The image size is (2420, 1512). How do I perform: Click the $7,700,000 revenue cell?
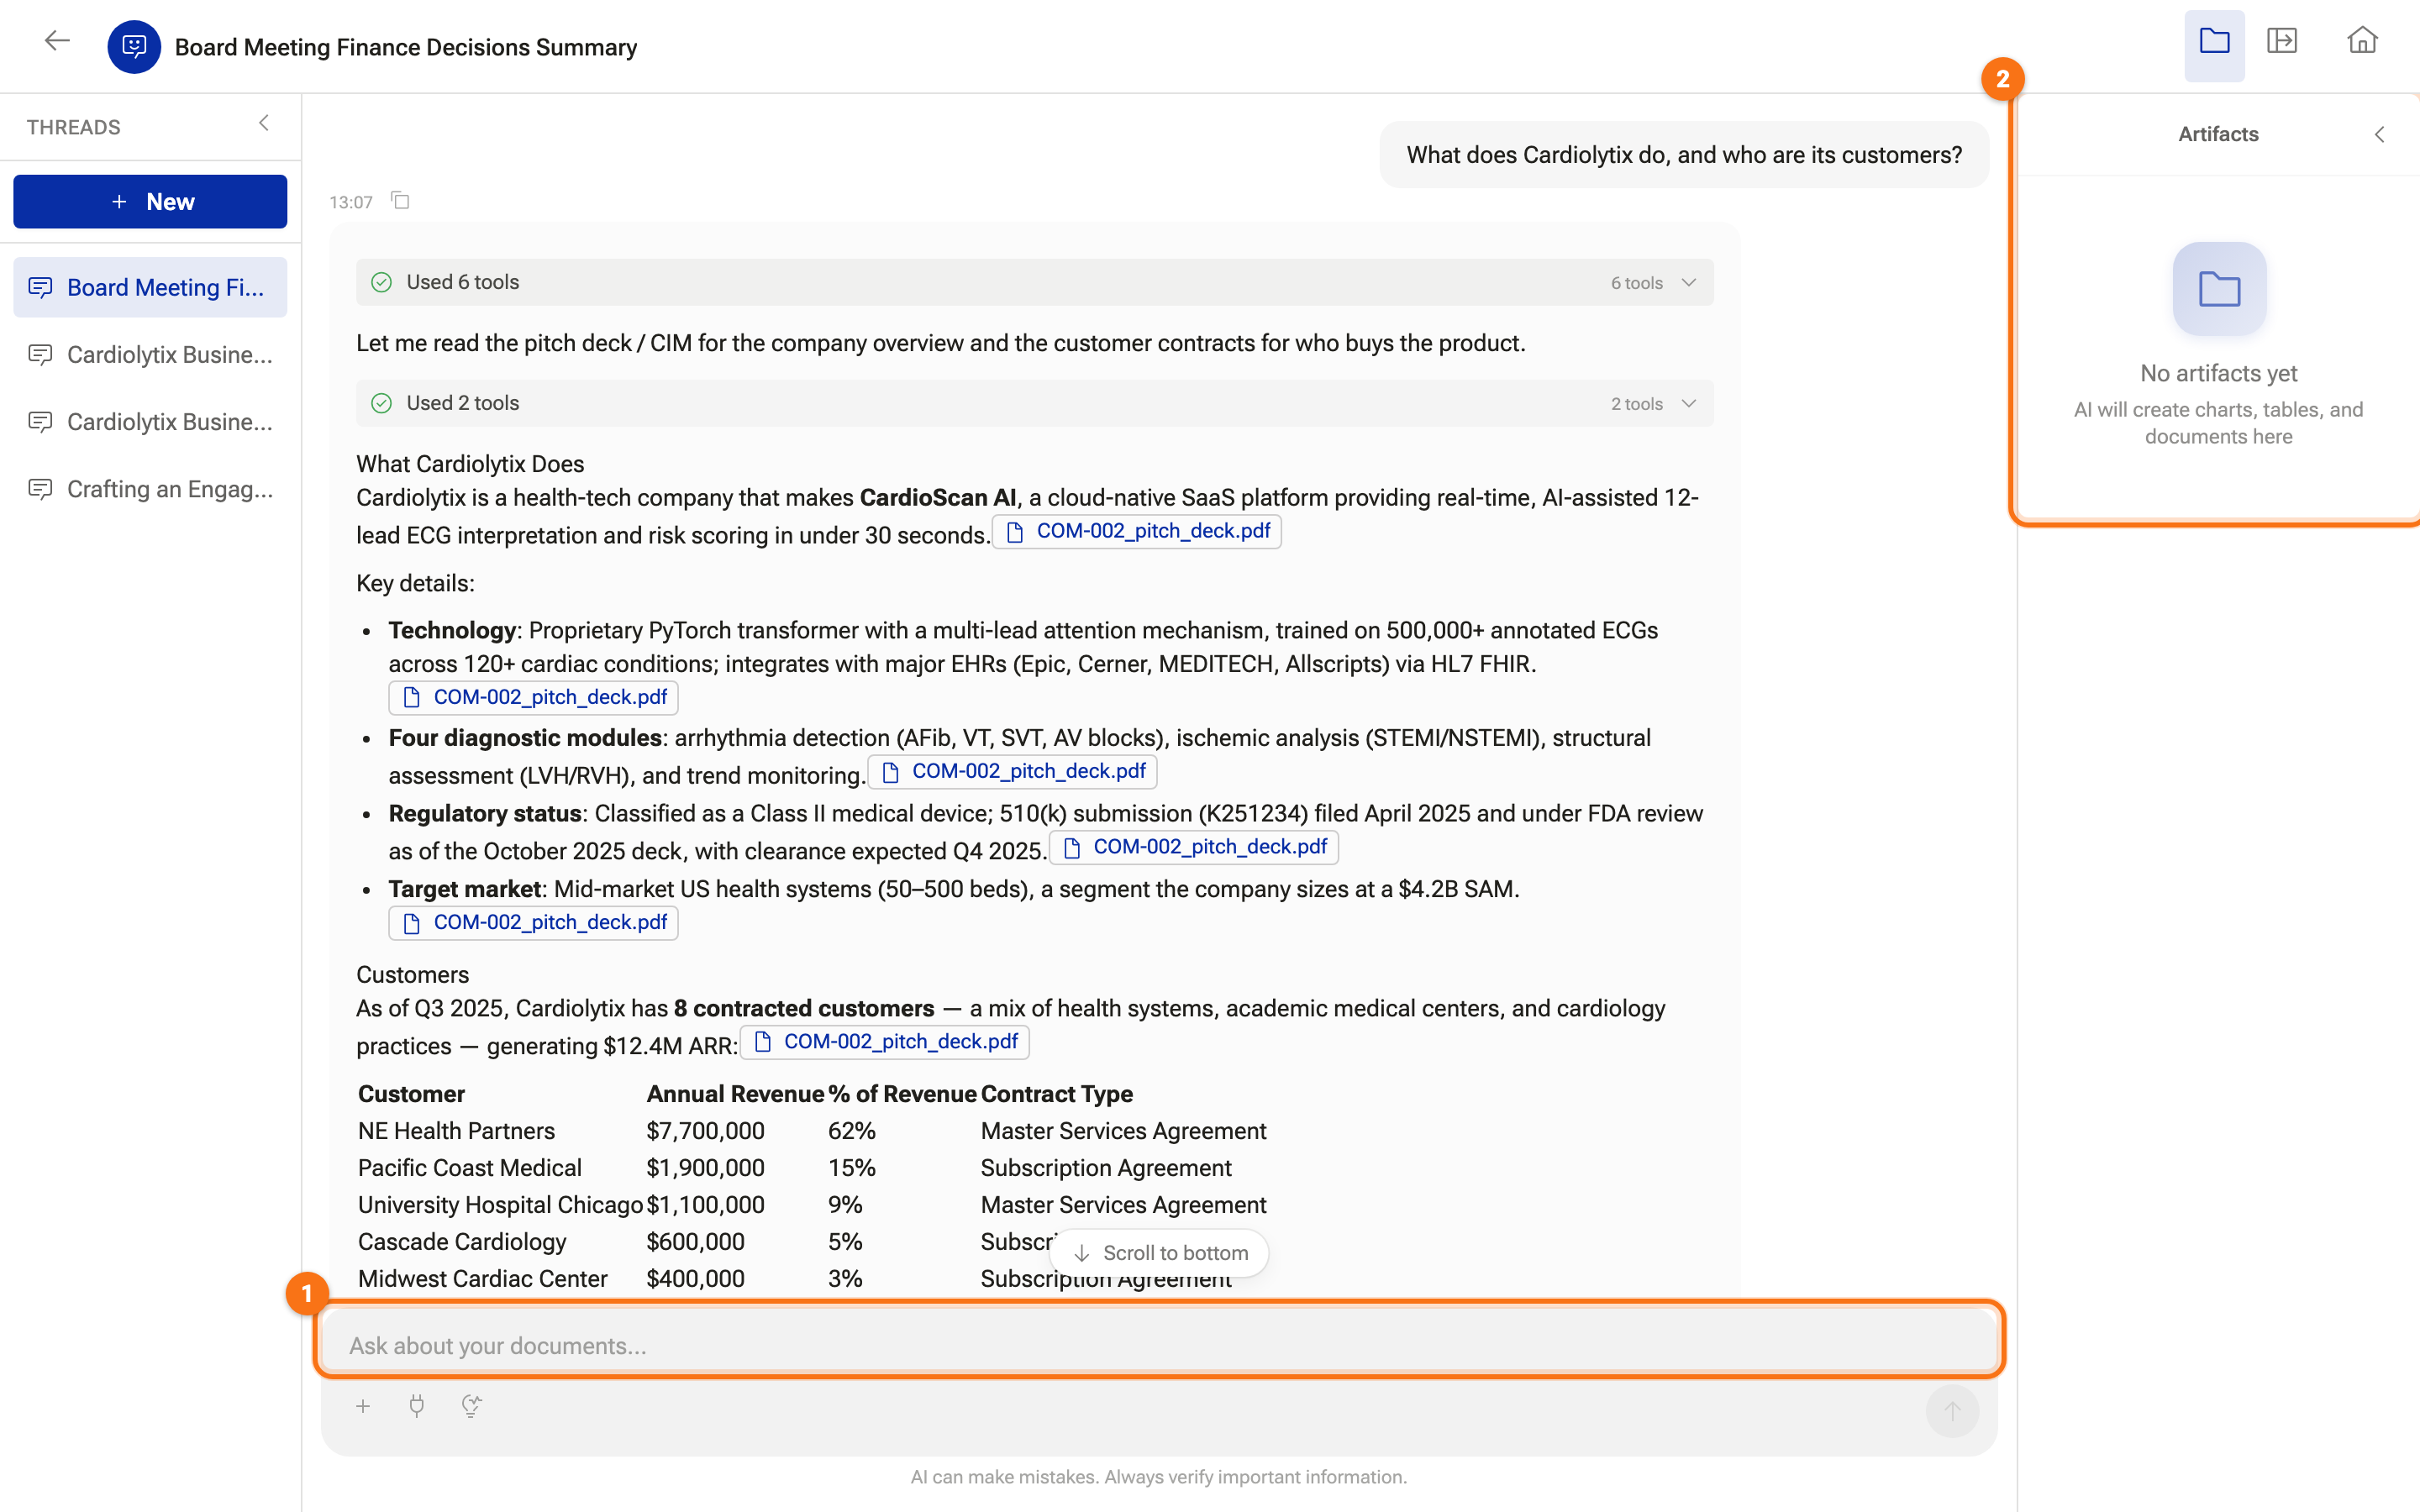pyautogui.click(x=705, y=1130)
